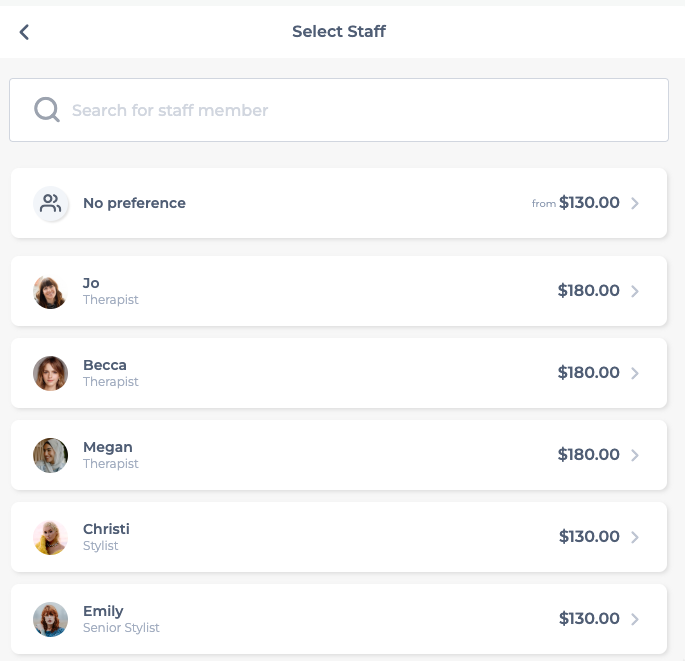This screenshot has width=685, height=661.
Task: Click the chevron on Emily's row
Action: (635, 619)
